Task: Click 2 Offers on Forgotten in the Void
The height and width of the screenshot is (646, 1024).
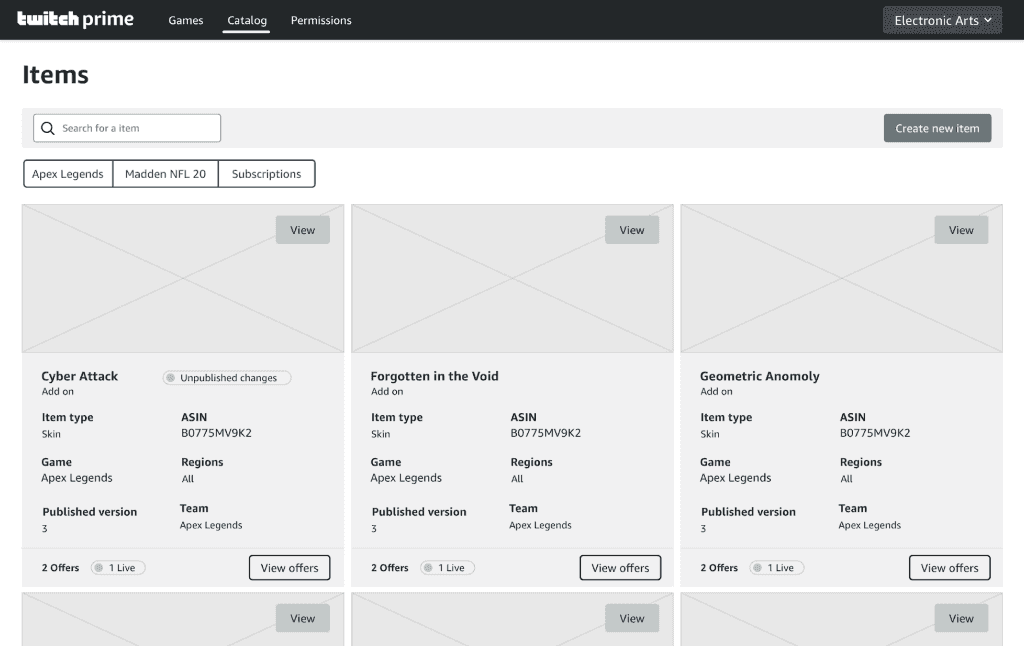Action: 389,568
